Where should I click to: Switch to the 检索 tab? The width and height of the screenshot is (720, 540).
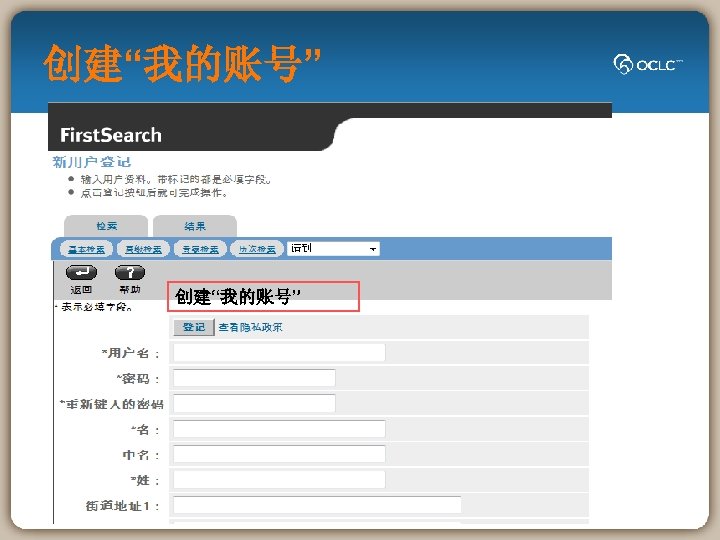[106, 226]
